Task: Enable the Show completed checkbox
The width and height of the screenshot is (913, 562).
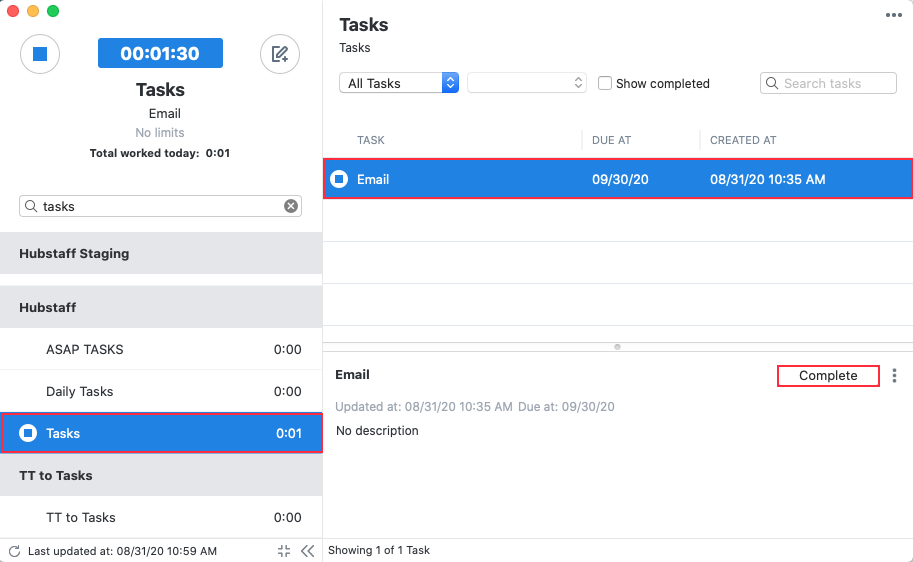Action: 605,83
